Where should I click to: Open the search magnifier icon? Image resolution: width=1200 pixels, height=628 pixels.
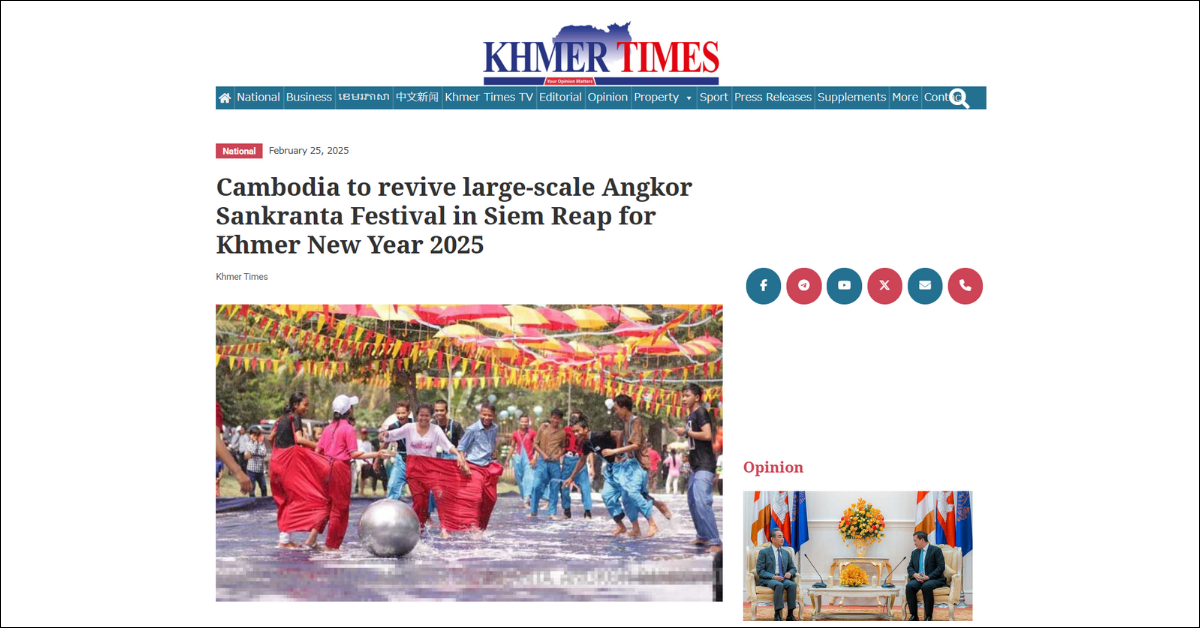click(959, 98)
